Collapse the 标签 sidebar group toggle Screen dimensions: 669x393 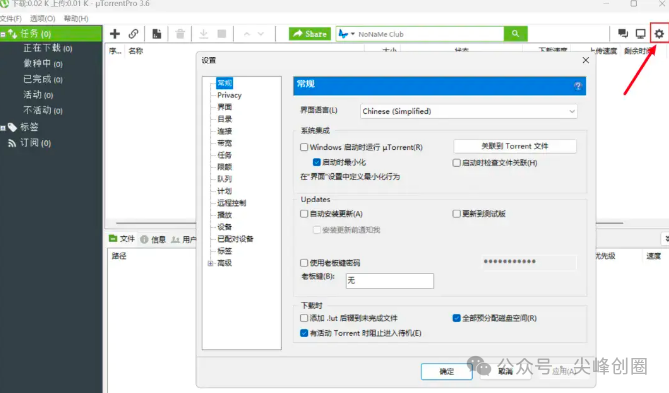3,128
